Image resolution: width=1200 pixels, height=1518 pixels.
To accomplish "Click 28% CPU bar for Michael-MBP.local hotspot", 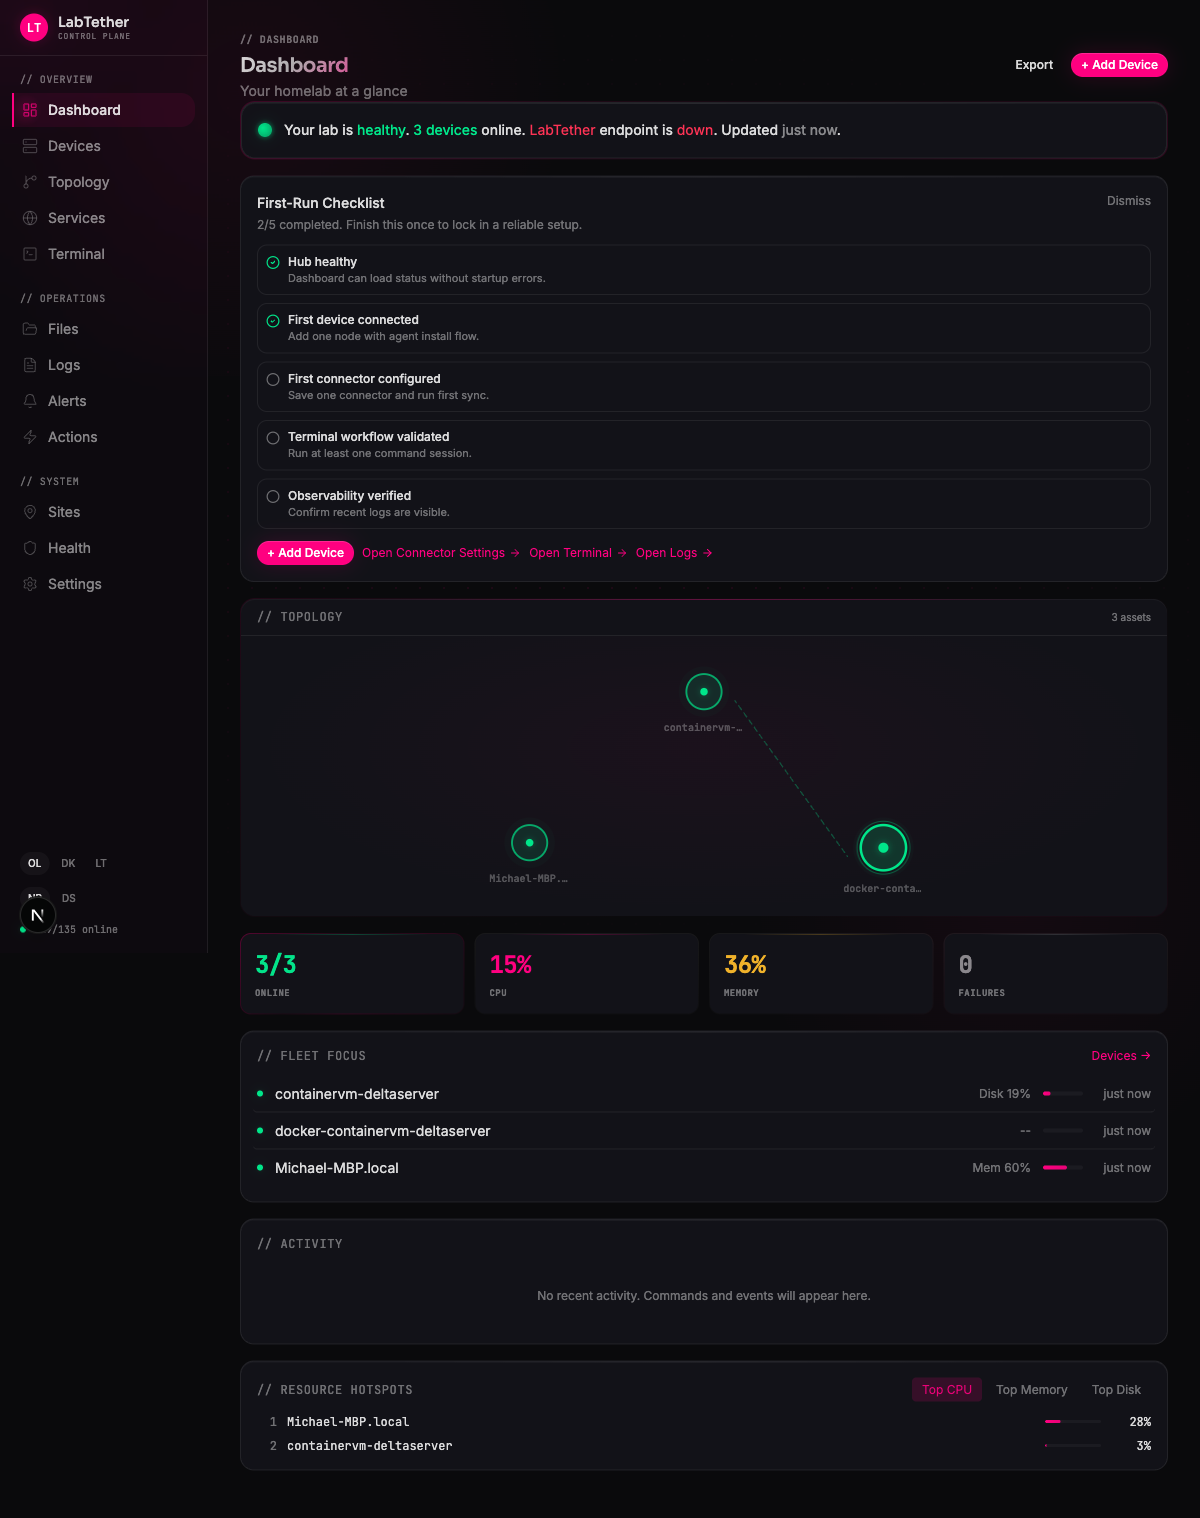I will point(1073,1422).
